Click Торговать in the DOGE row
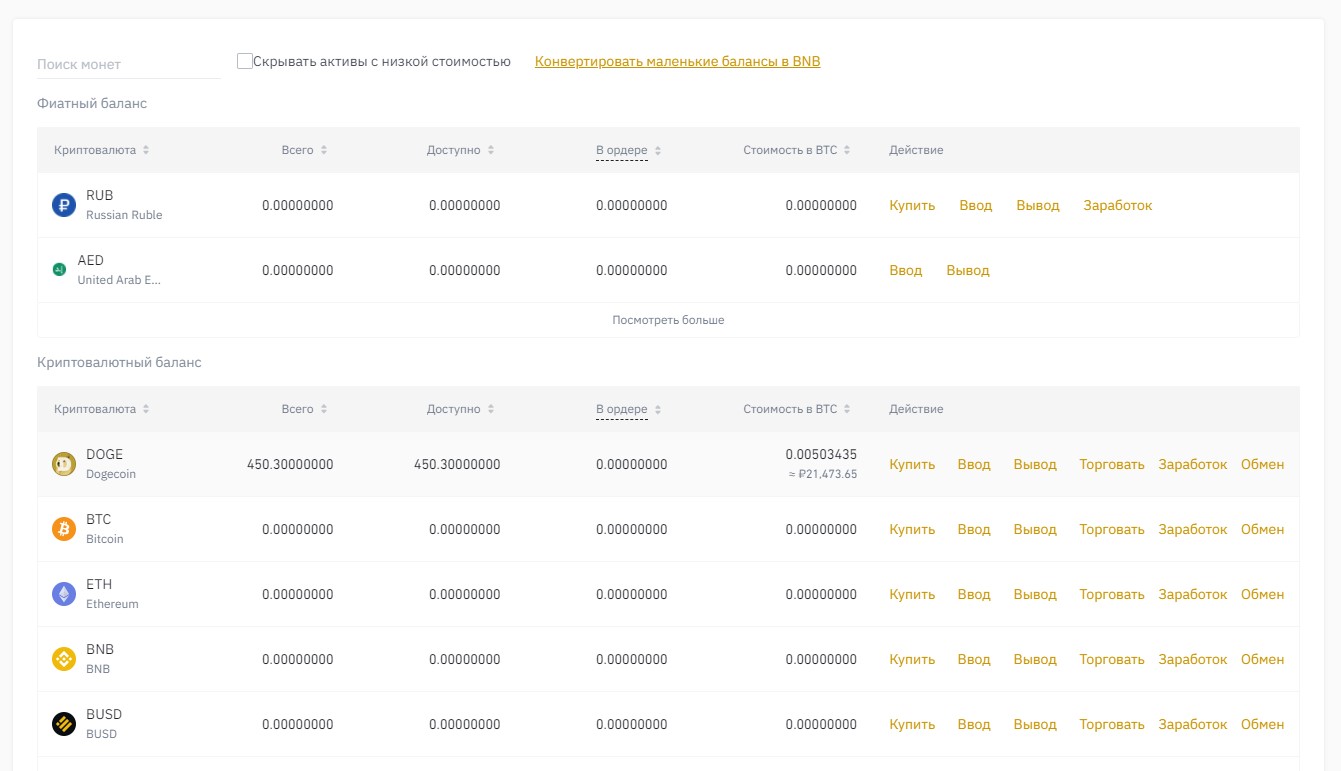This screenshot has height=771, width=1341. [x=1112, y=464]
